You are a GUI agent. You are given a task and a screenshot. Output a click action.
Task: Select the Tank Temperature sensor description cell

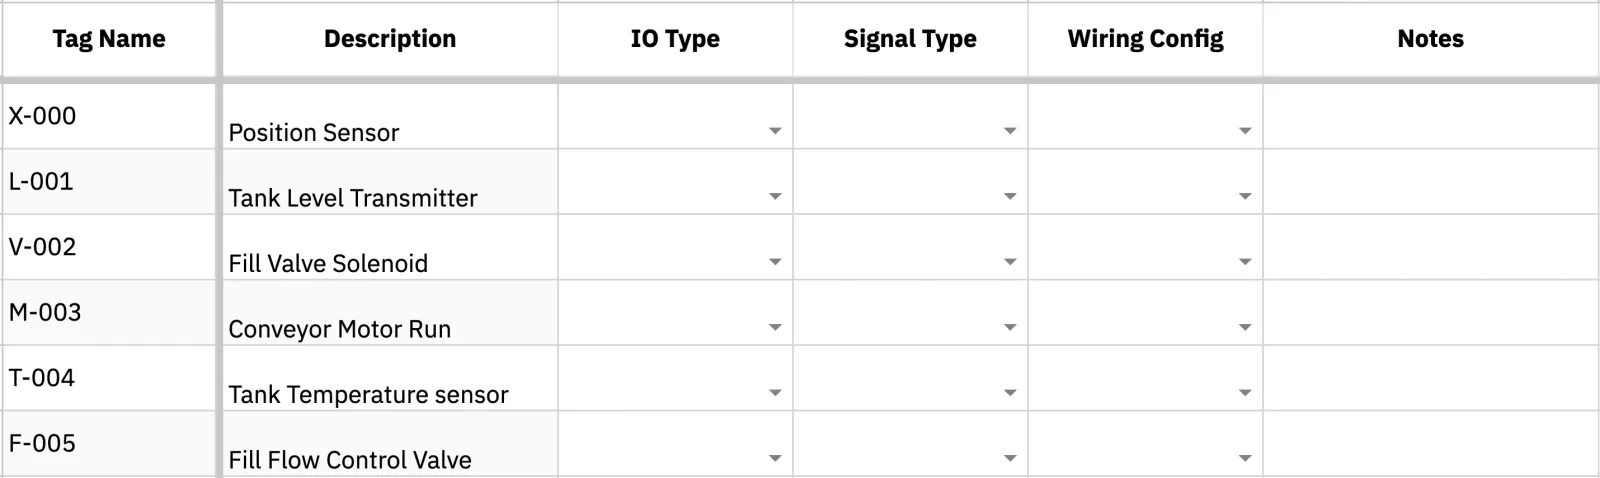point(390,378)
